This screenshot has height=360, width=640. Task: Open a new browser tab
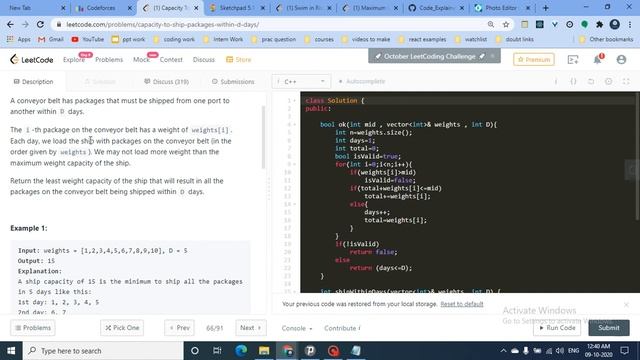[x=545, y=8]
